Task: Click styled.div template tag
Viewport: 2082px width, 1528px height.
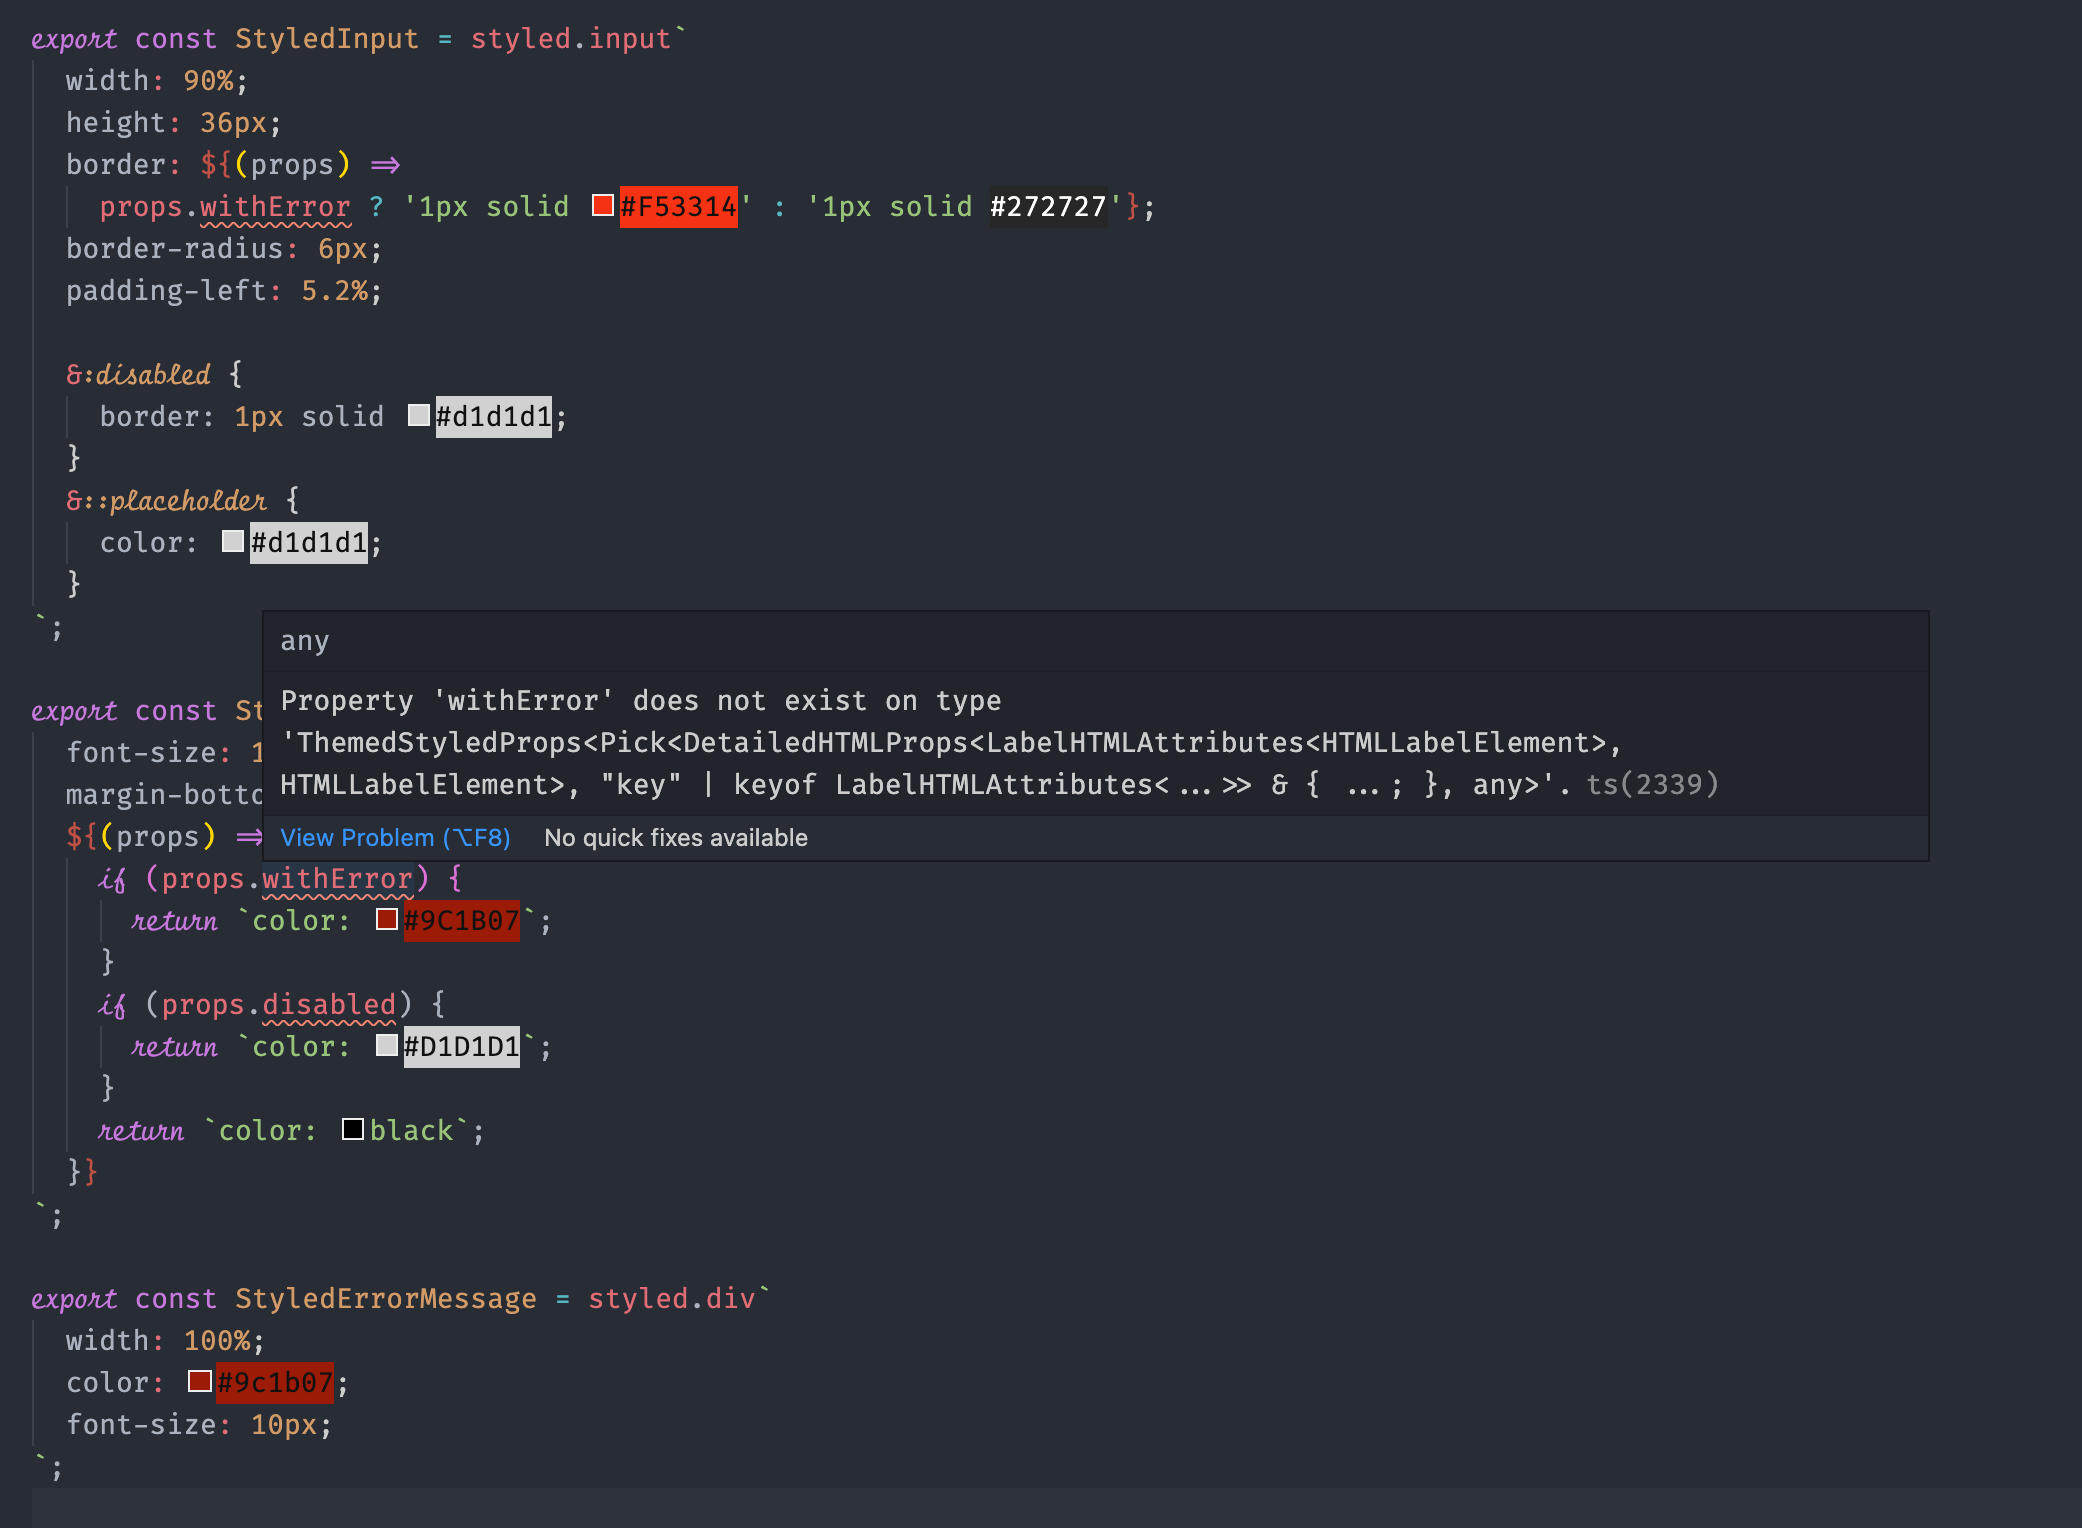Action: [671, 1298]
